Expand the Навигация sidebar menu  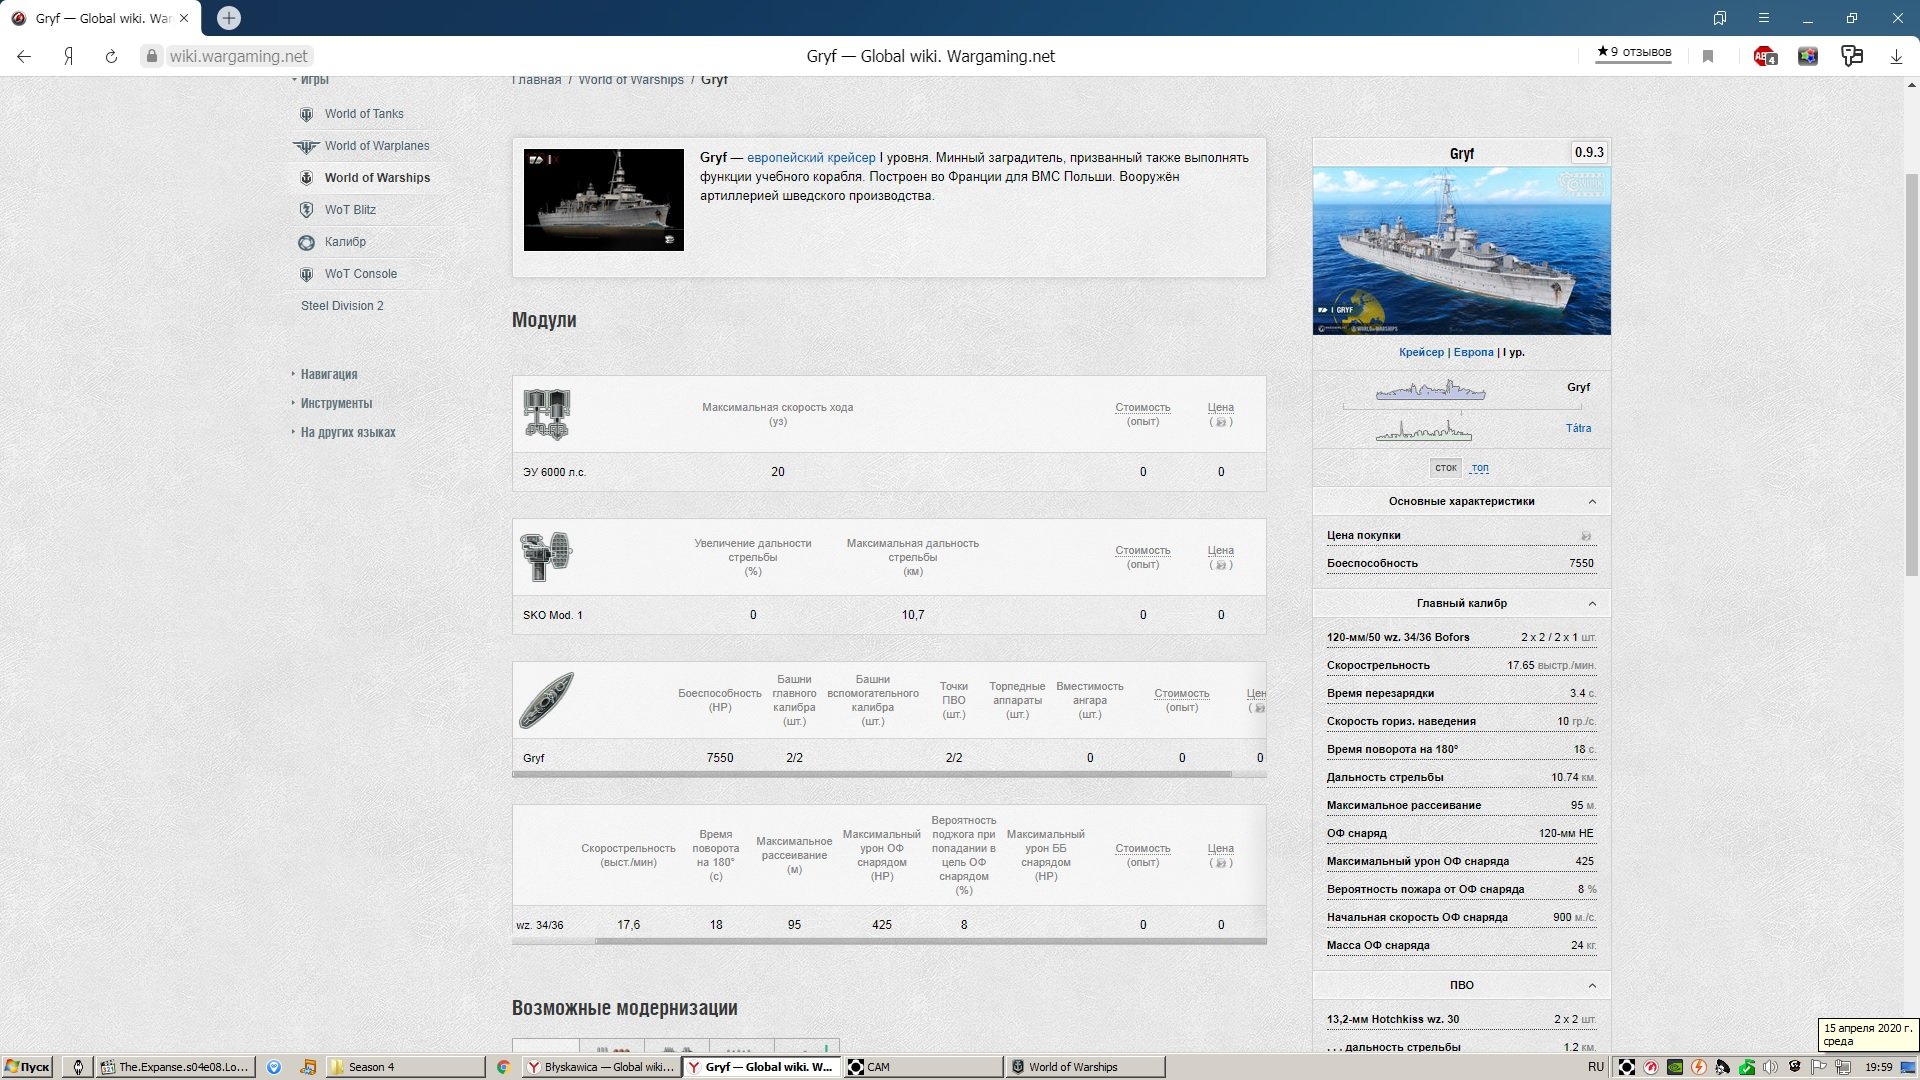(x=329, y=374)
